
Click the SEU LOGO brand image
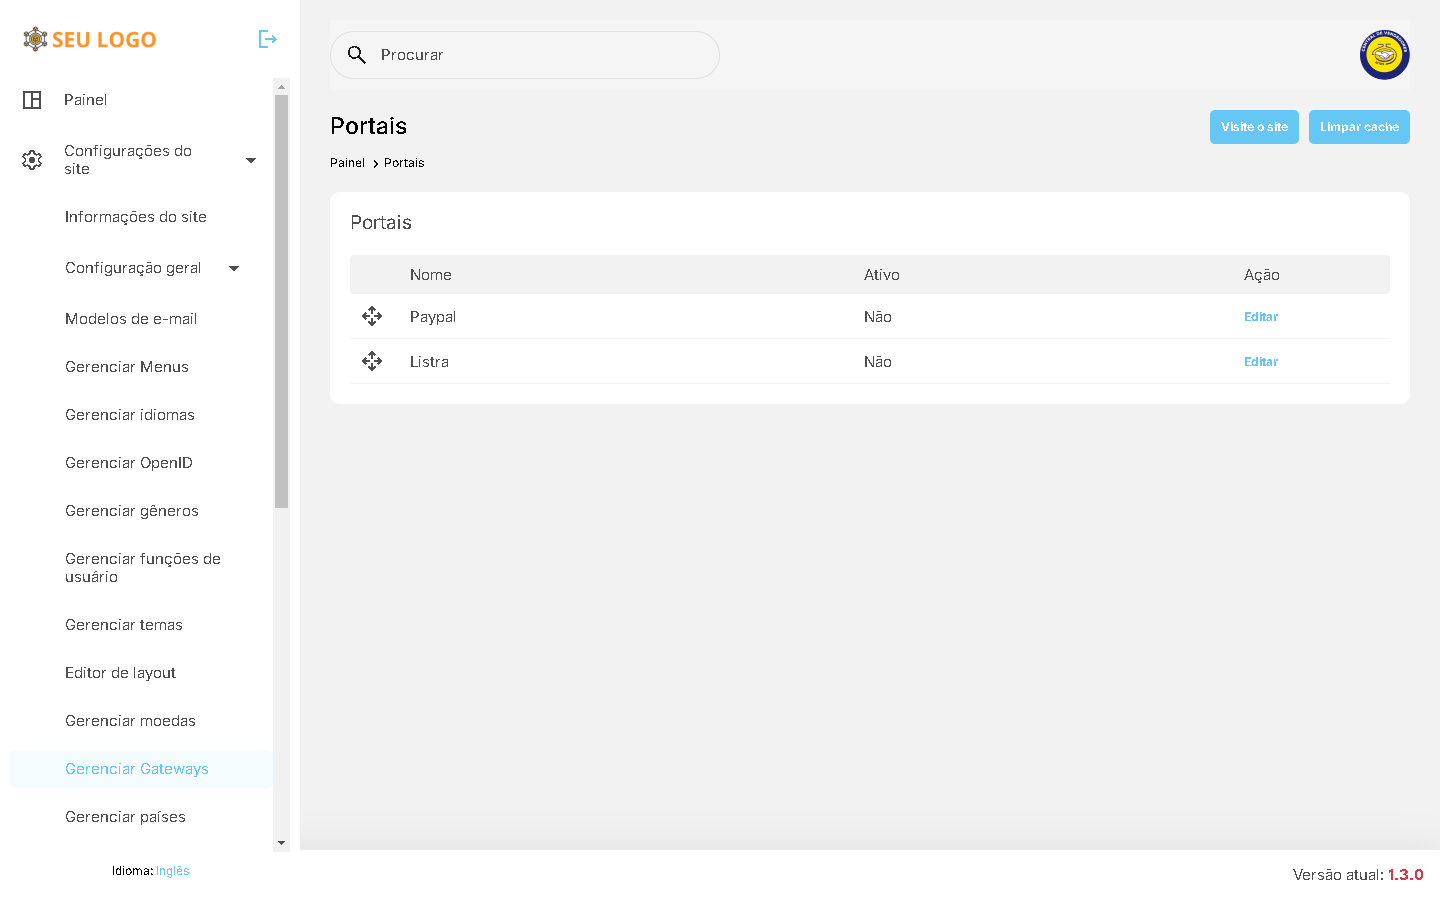point(90,39)
